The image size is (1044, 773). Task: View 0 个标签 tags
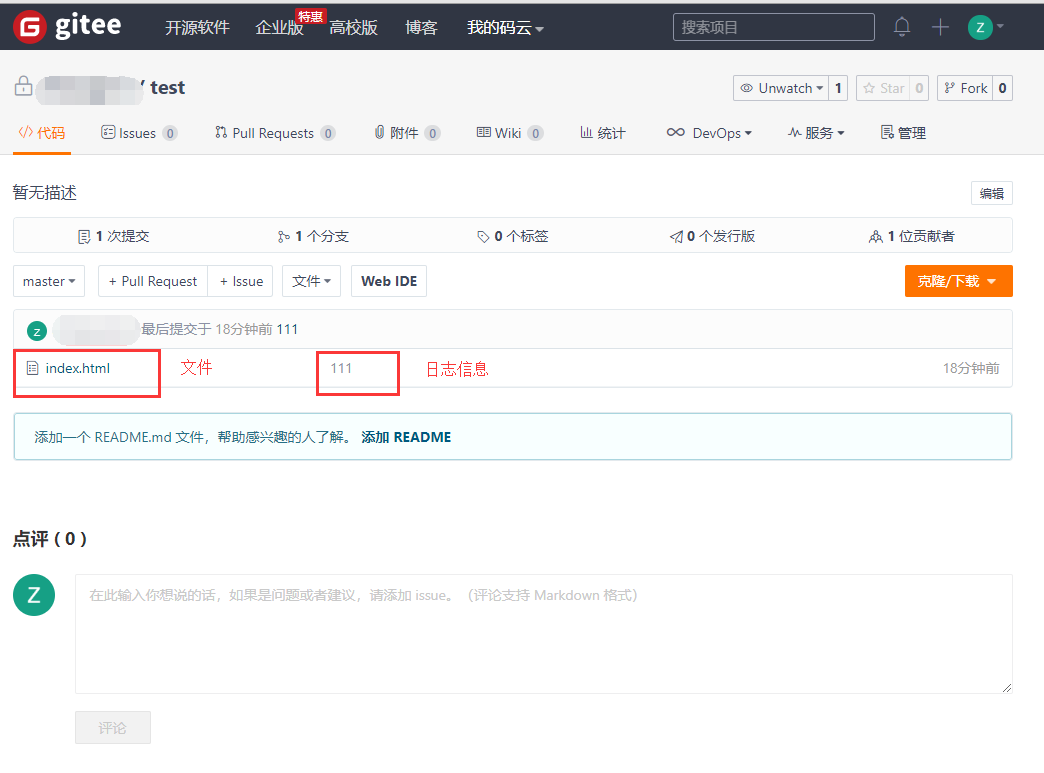513,236
